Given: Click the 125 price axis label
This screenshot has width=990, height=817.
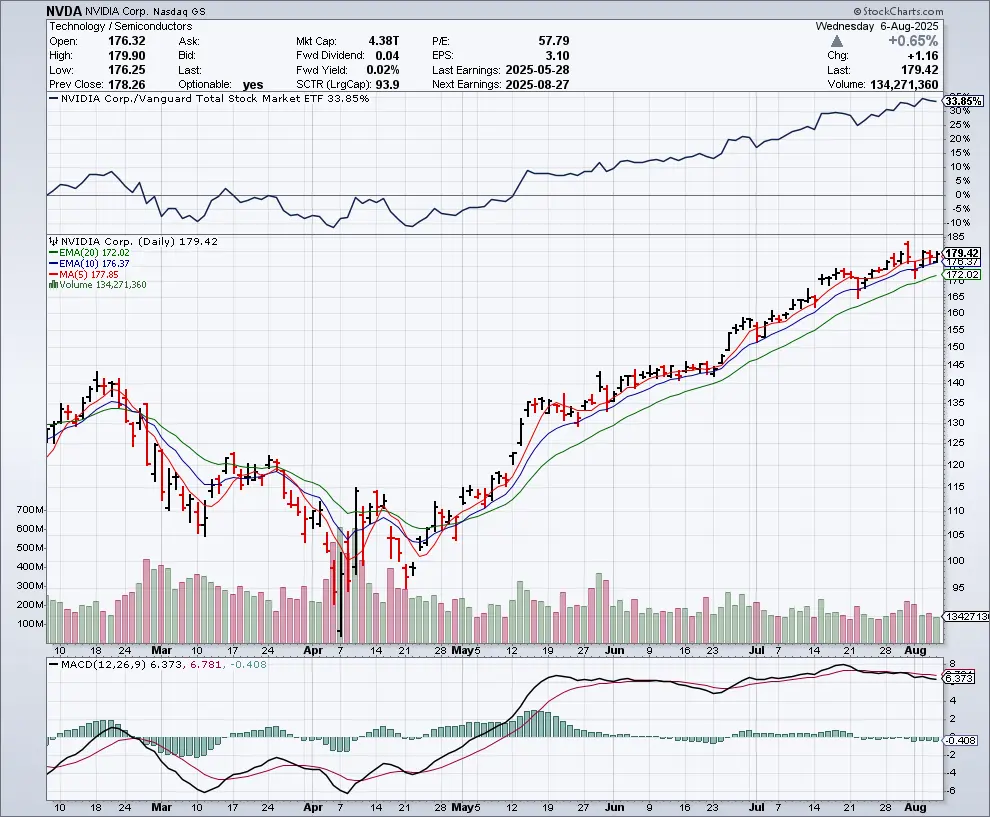Looking at the screenshot, I should click(957, 442).
